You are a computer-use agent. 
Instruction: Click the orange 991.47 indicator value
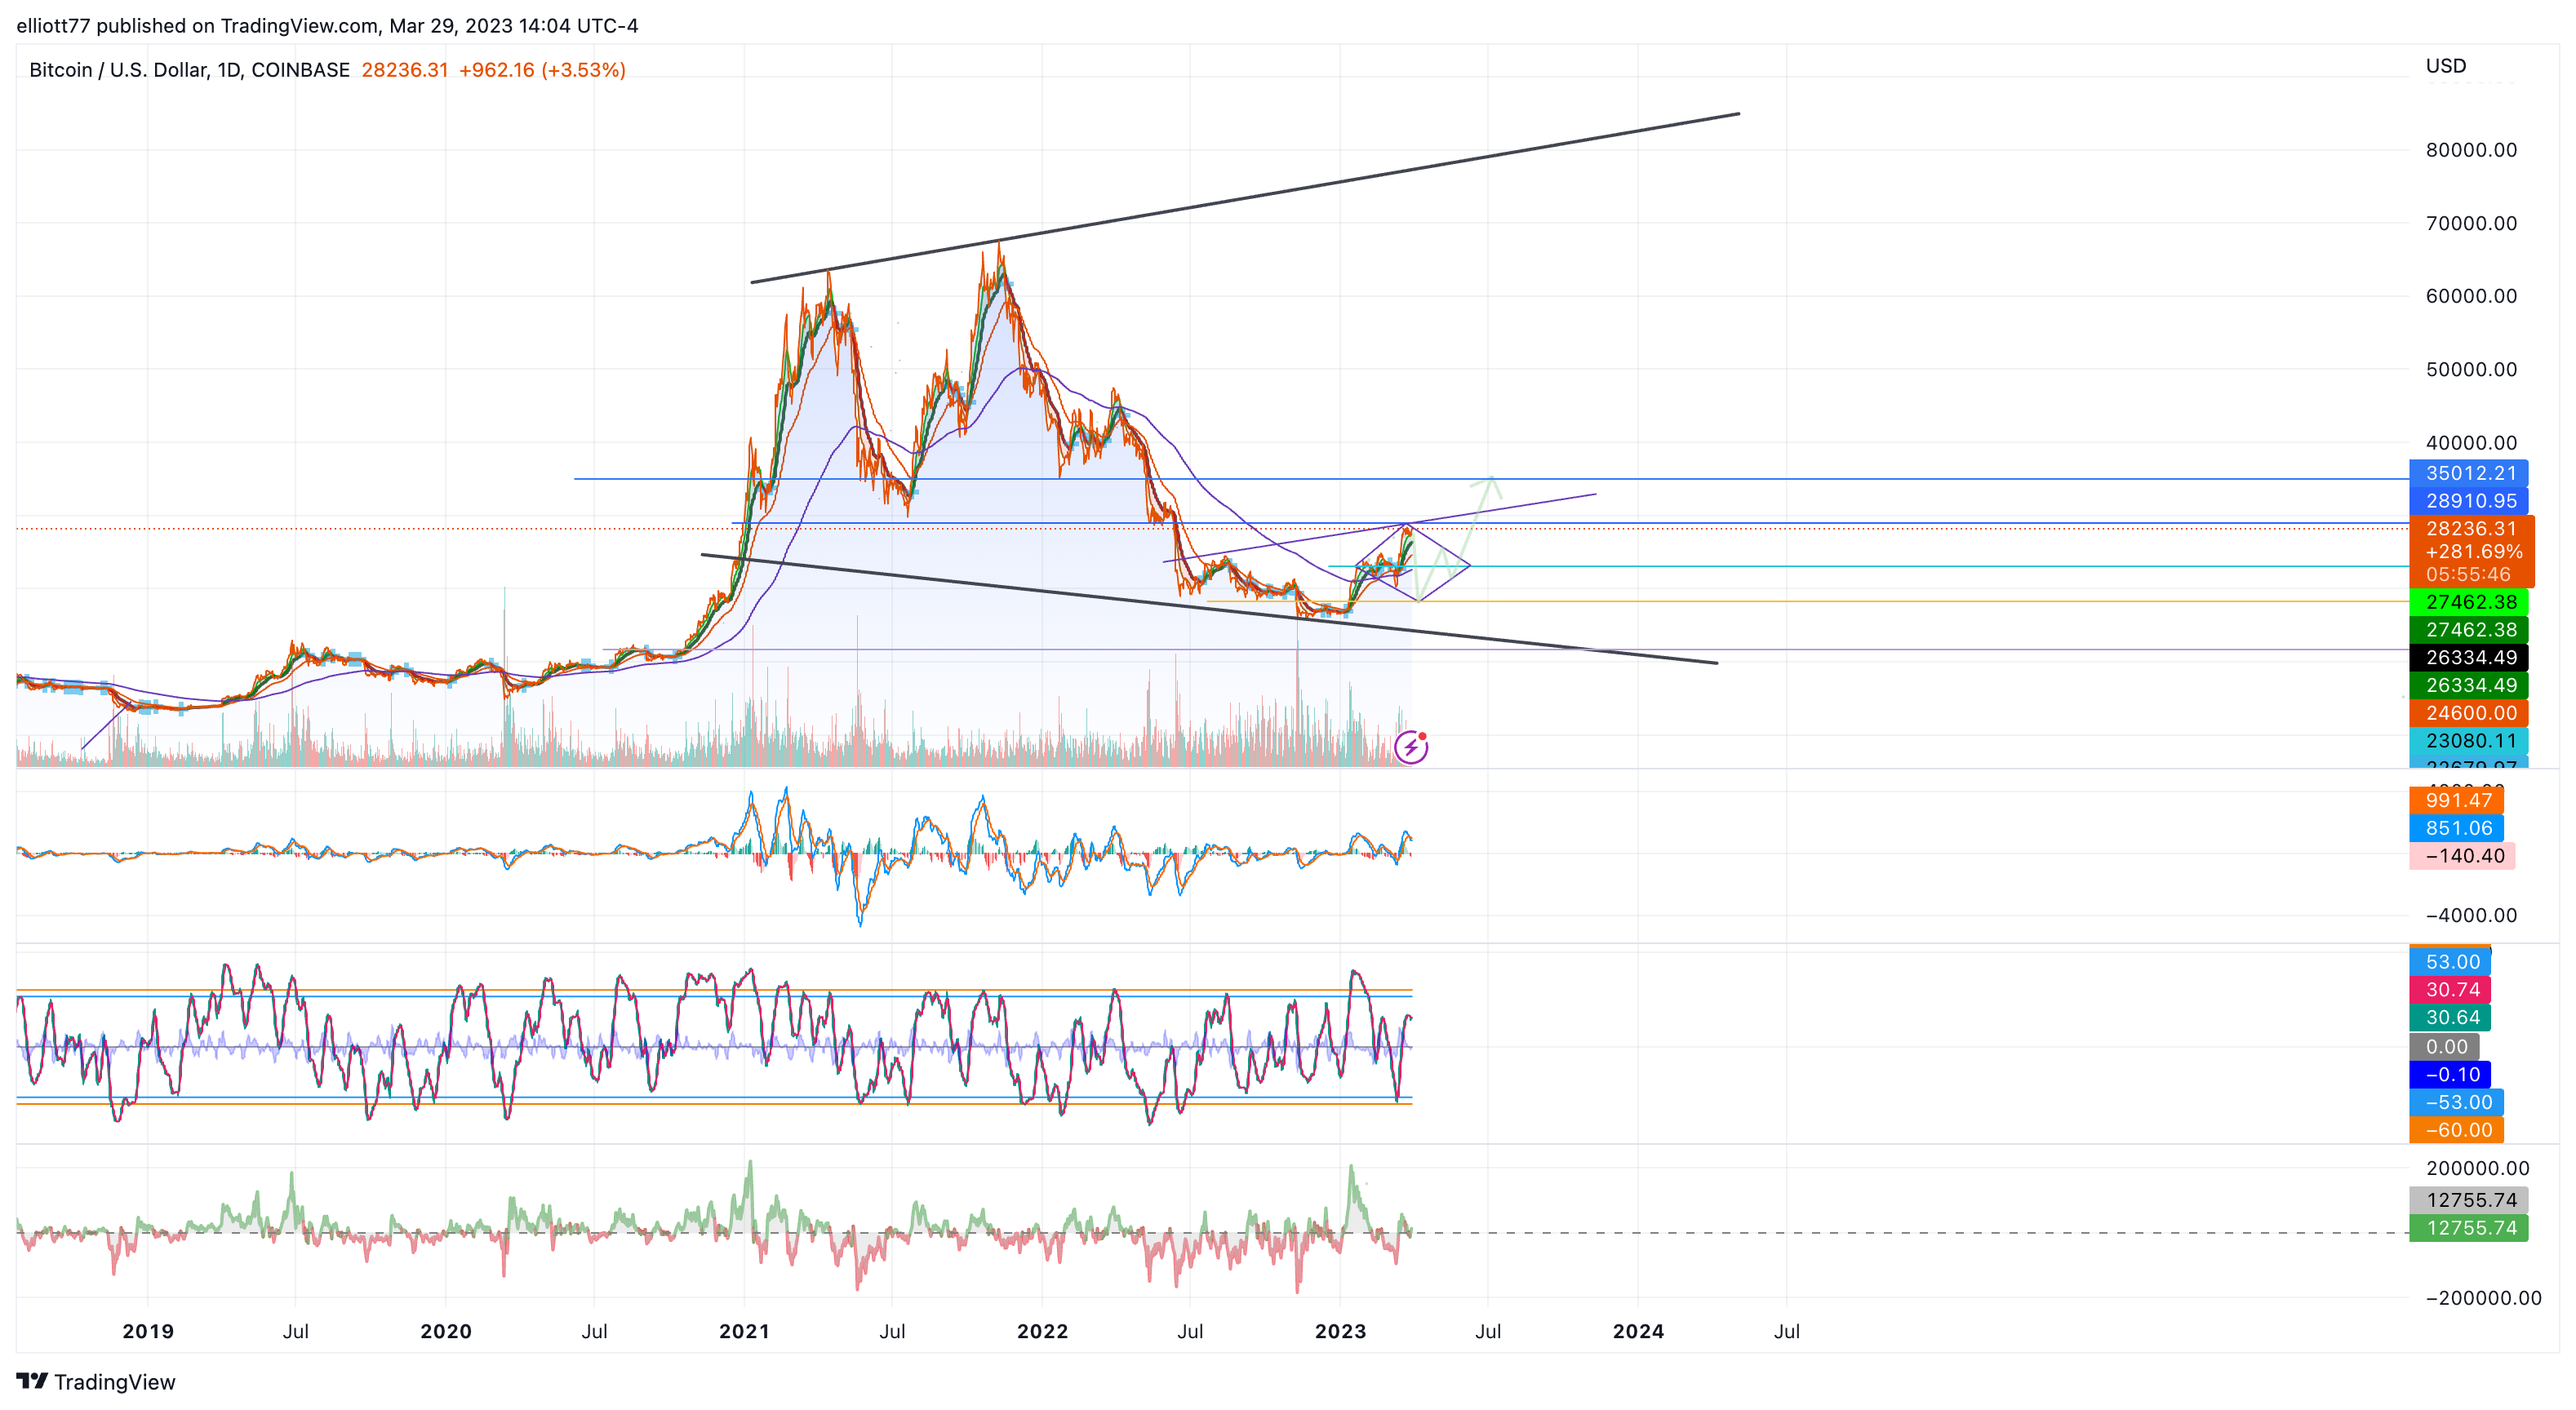tap(2457, 800)
